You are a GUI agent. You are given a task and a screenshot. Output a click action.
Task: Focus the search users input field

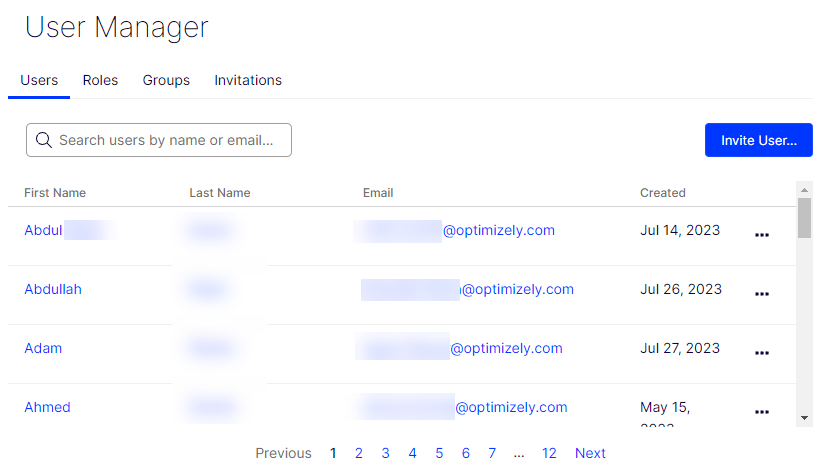(x=159, y=140)
